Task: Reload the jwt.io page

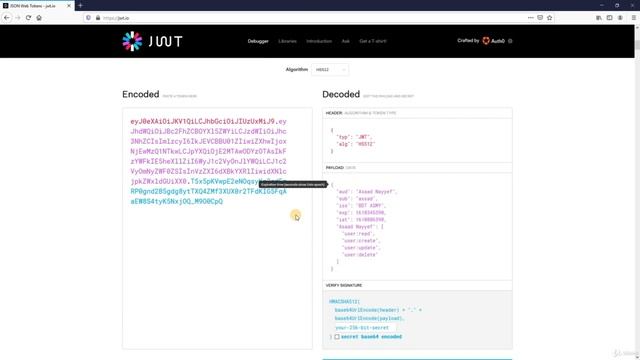Action: click(x=28, y=18)
